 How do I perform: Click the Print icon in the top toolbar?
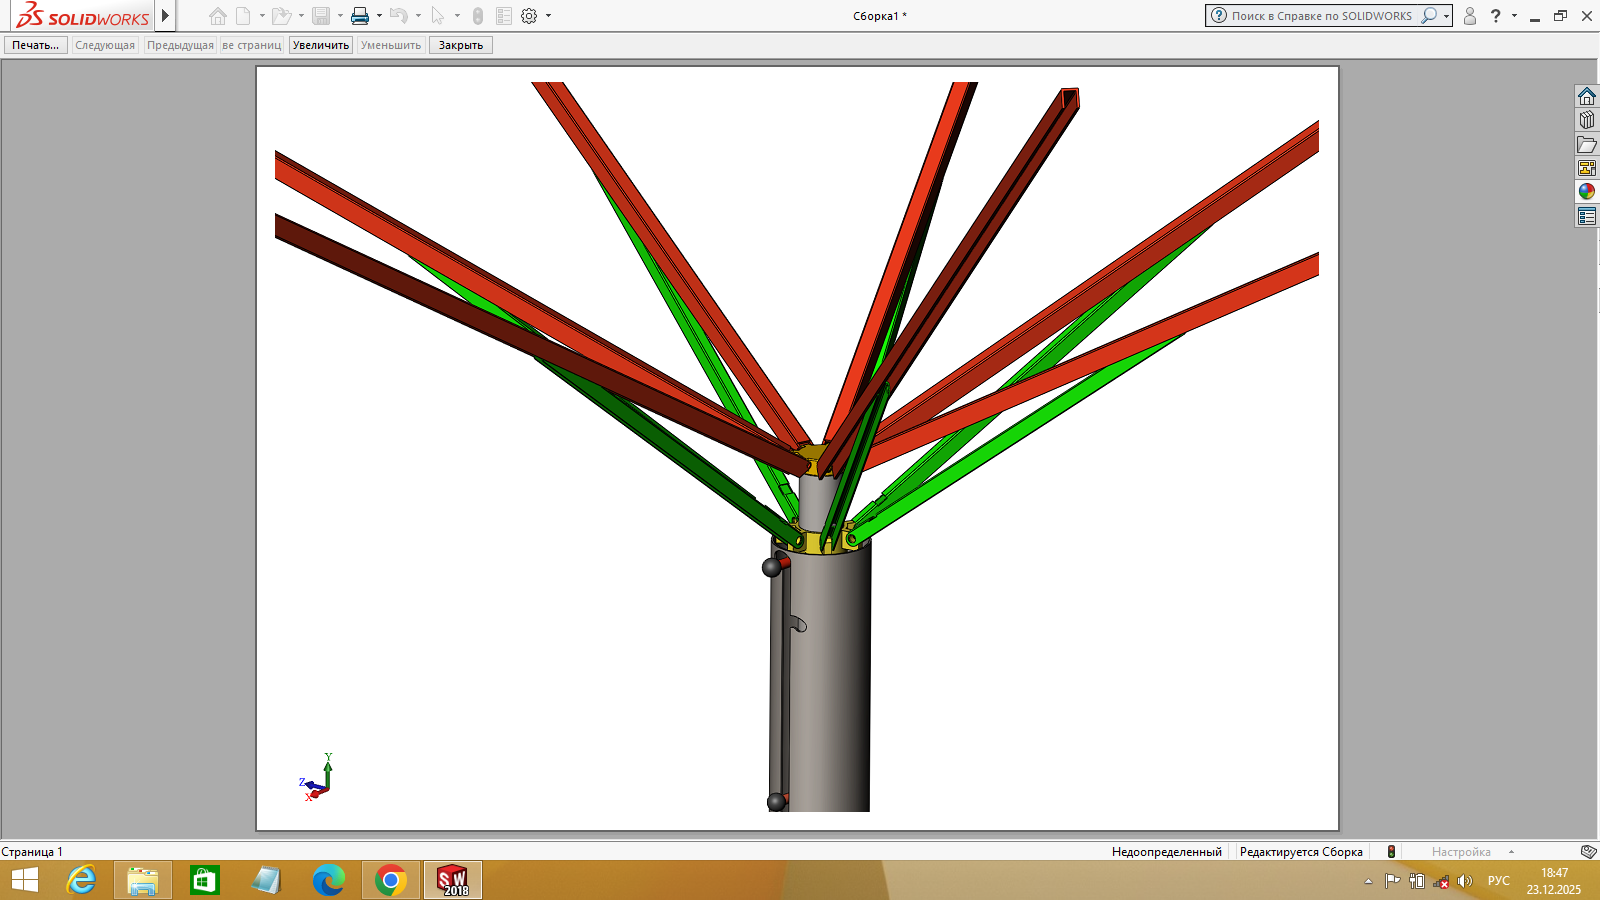[360, 16]
